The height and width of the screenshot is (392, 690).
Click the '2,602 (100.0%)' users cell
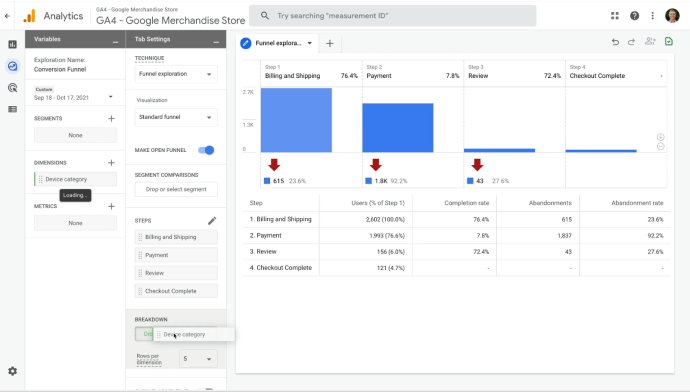(x=385, y=219)
